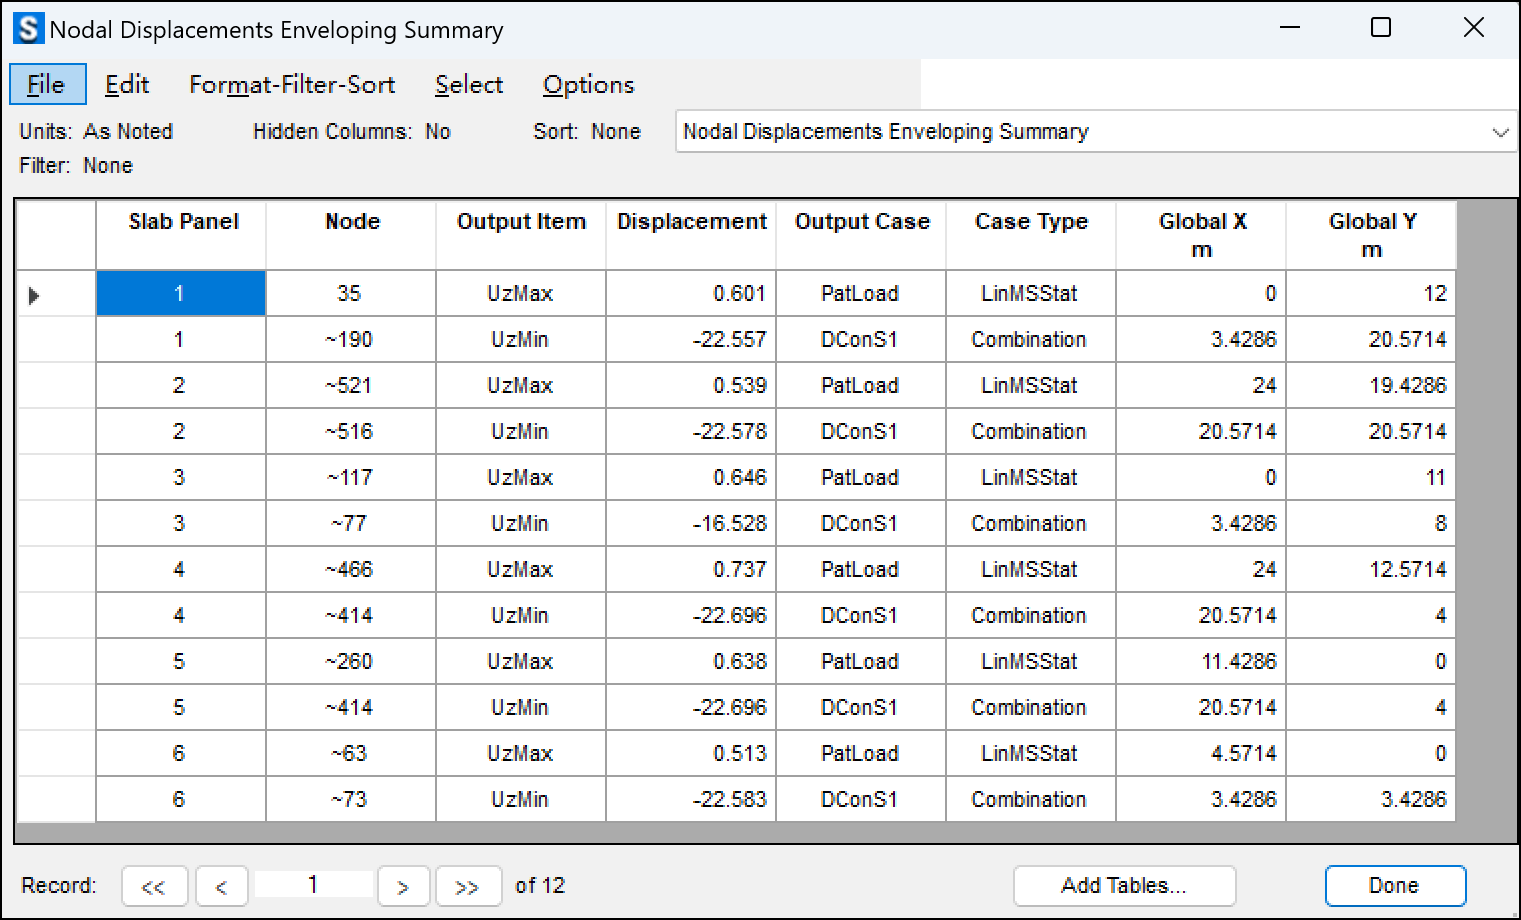Open the table selection dropdown

[1499, 132]
